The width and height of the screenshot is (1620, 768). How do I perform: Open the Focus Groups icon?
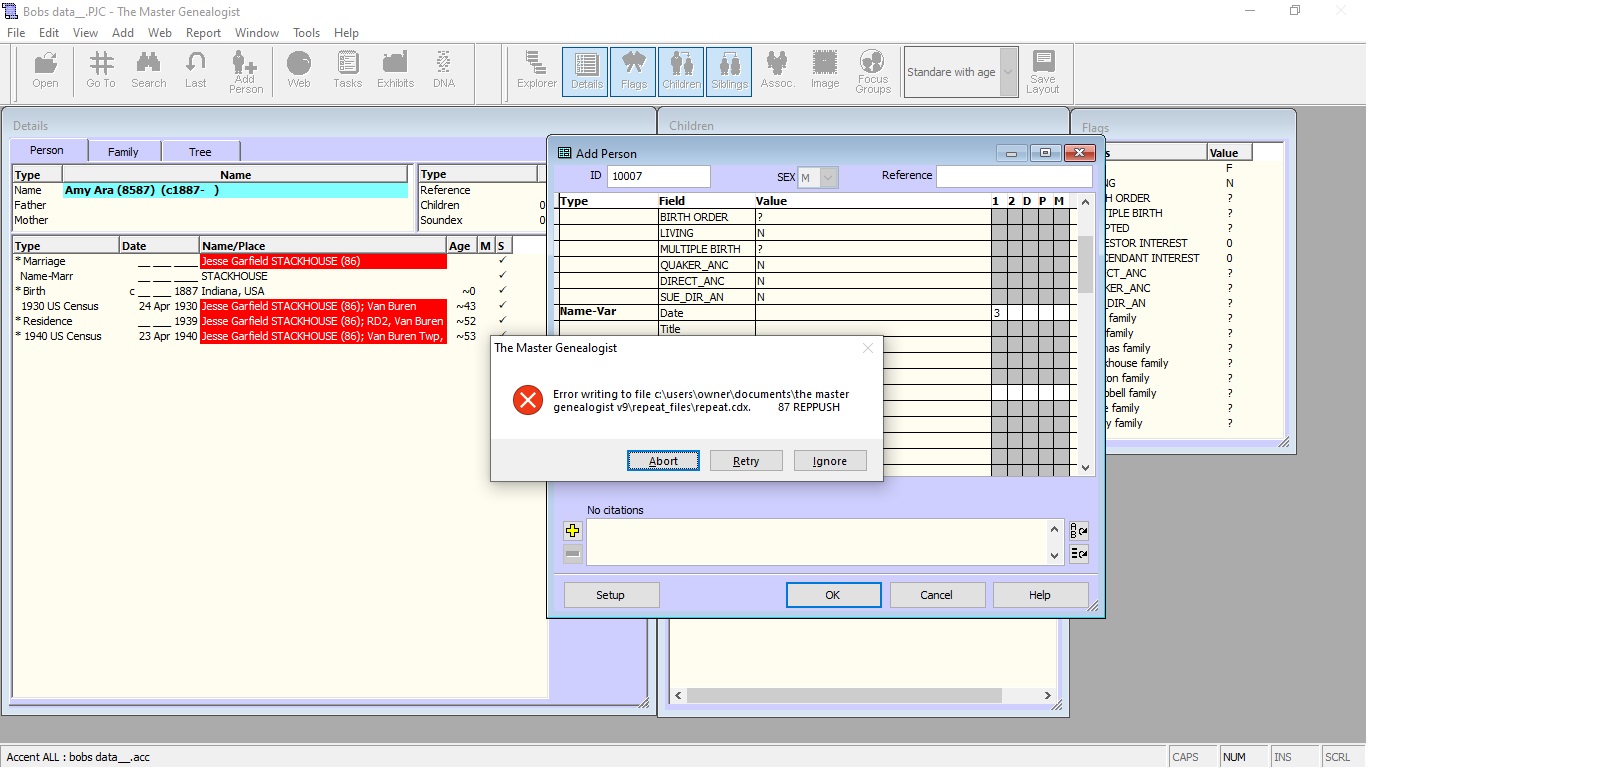873,72
